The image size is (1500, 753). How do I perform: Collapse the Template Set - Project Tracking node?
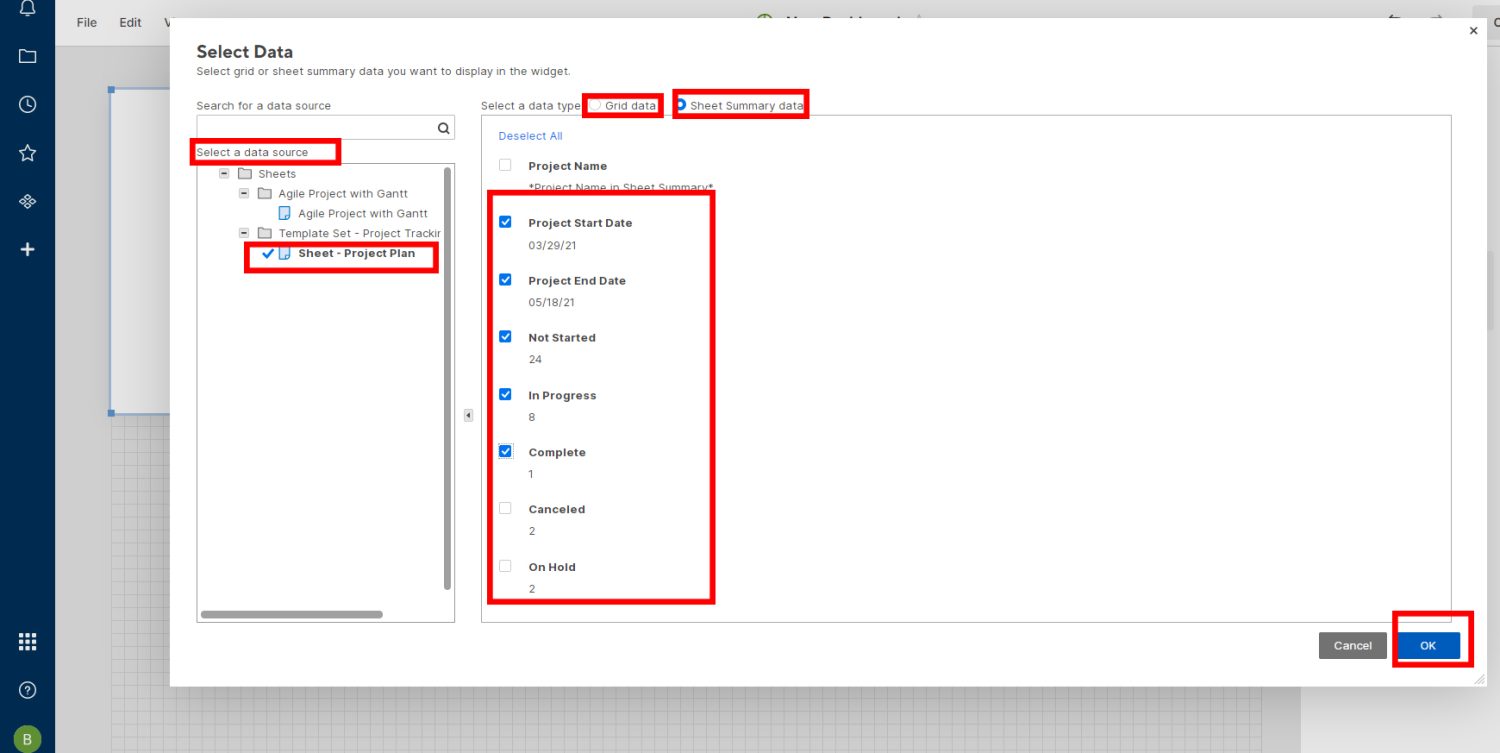pos(244,233)
